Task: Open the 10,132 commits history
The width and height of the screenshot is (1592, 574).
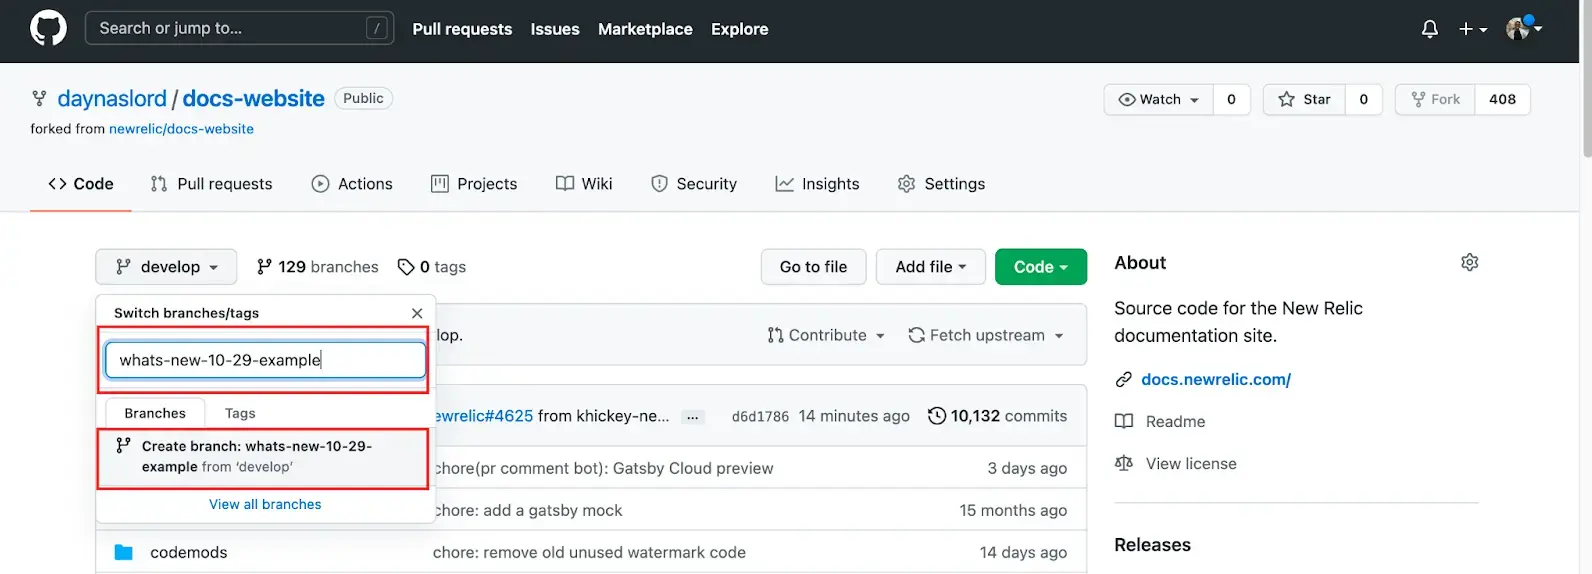Action: (x=997, y=416)
